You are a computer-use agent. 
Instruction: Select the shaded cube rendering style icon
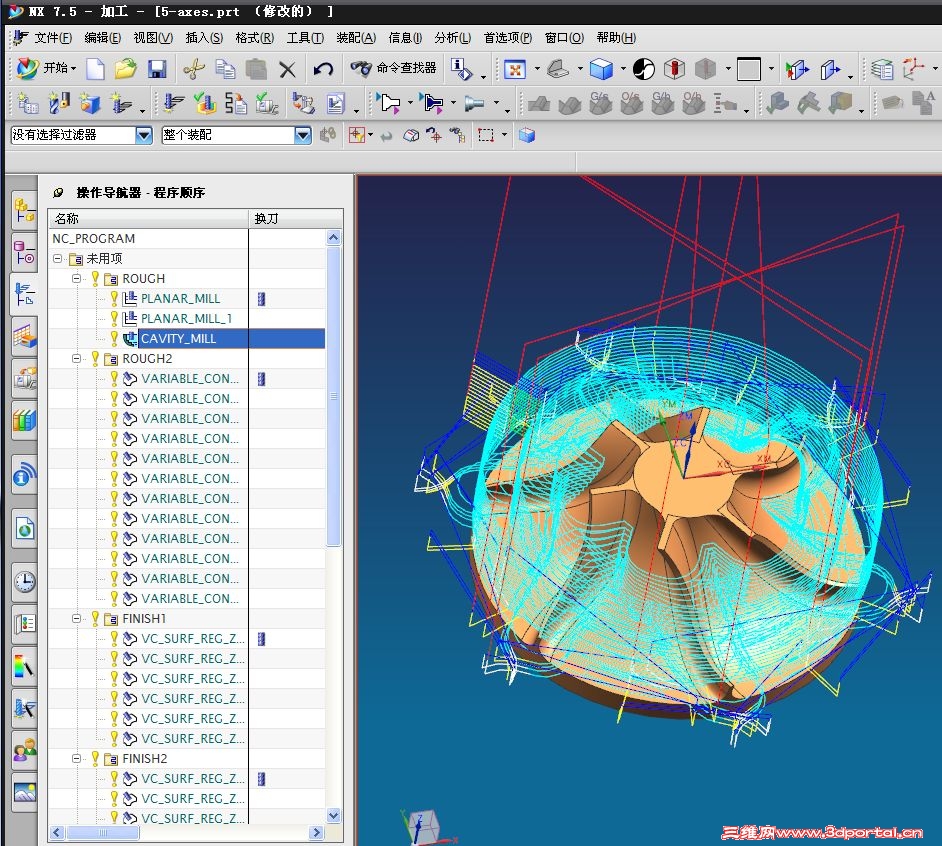coord(601,69)
